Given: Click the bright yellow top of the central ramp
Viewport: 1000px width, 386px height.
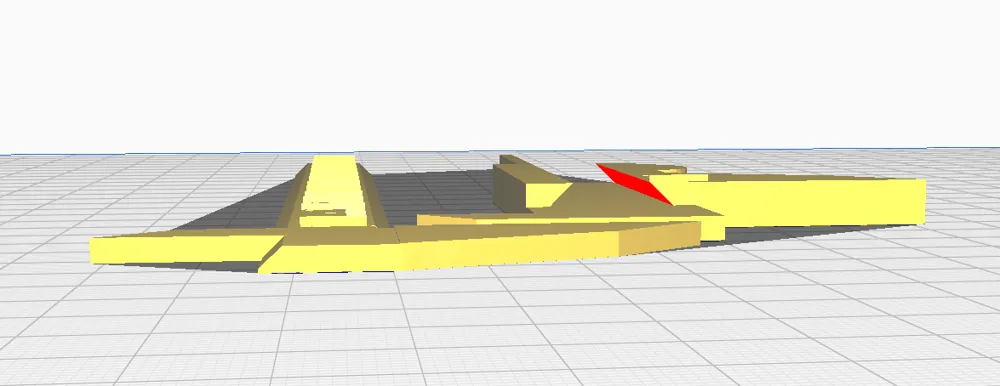Looking at the screenshot, I should tap(332, 190).
